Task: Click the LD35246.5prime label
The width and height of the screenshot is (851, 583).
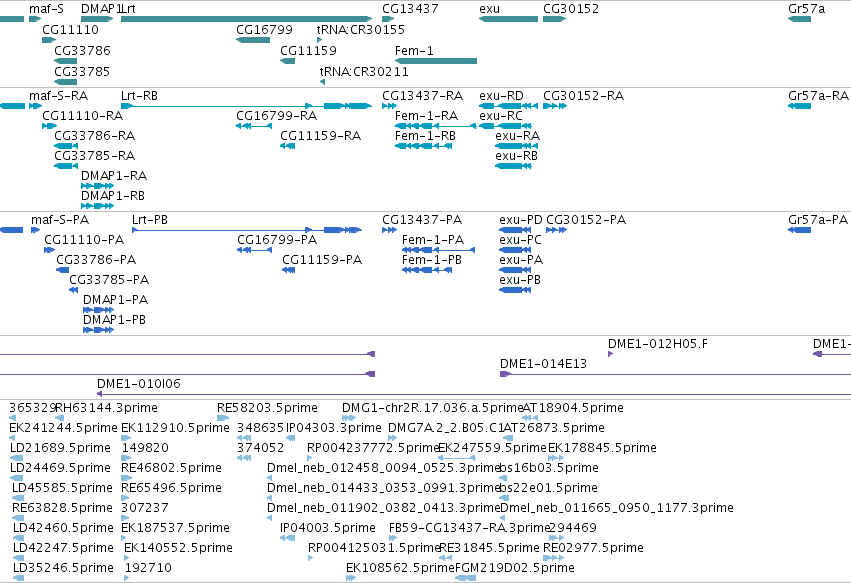Action: (x=63, y=568)
